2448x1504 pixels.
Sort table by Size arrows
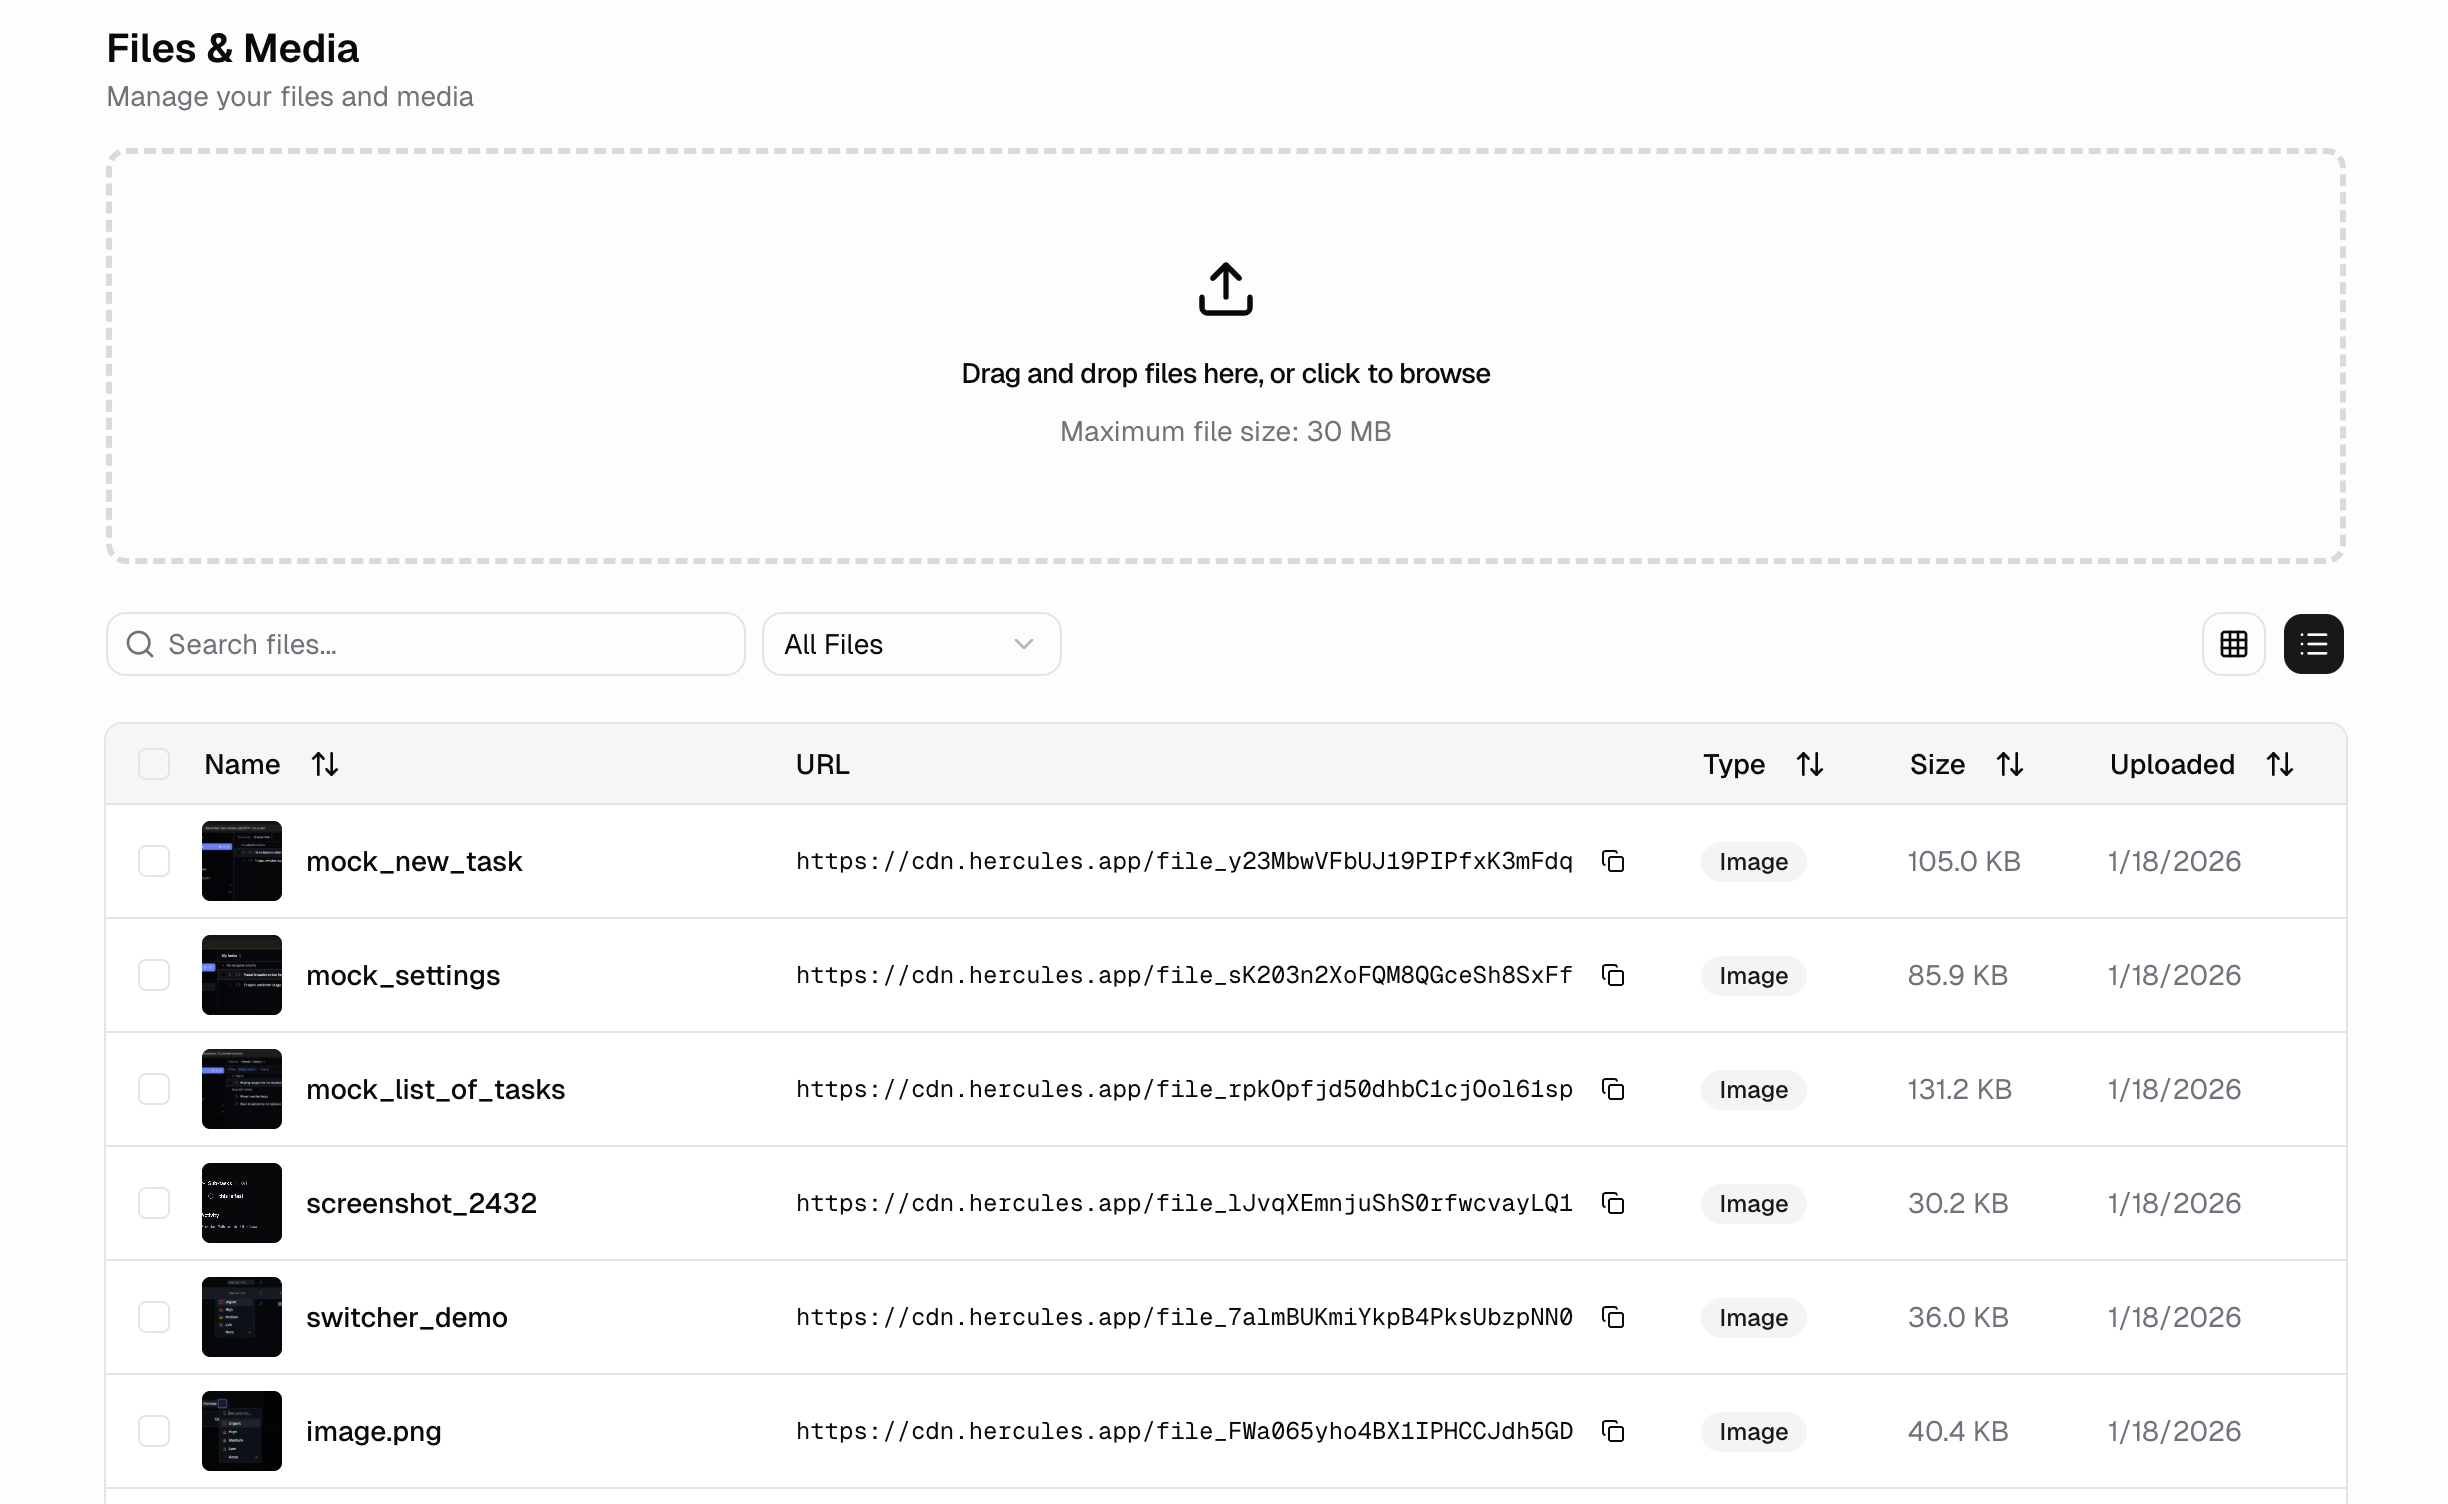click(2009, 765)
